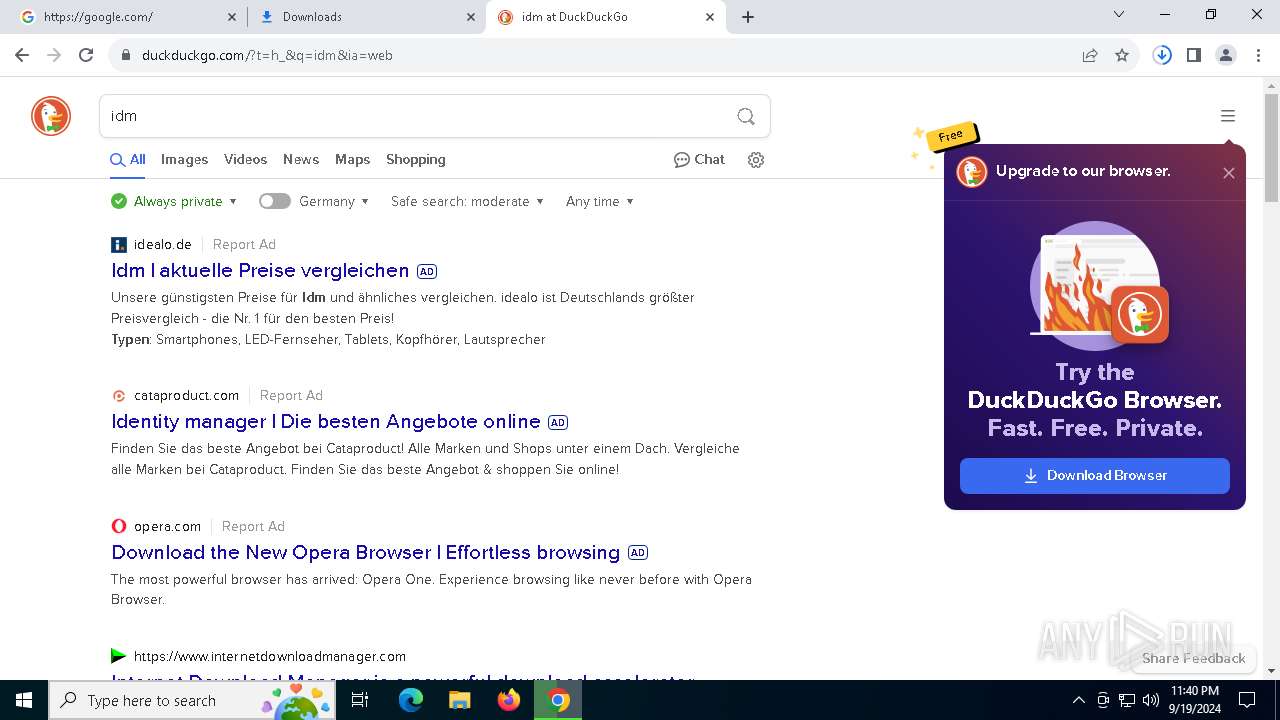This screenshot has width=1280, height=720.
Task: Switch to the google.com tab
Action: pyautogui.click(x=125, y=17)
